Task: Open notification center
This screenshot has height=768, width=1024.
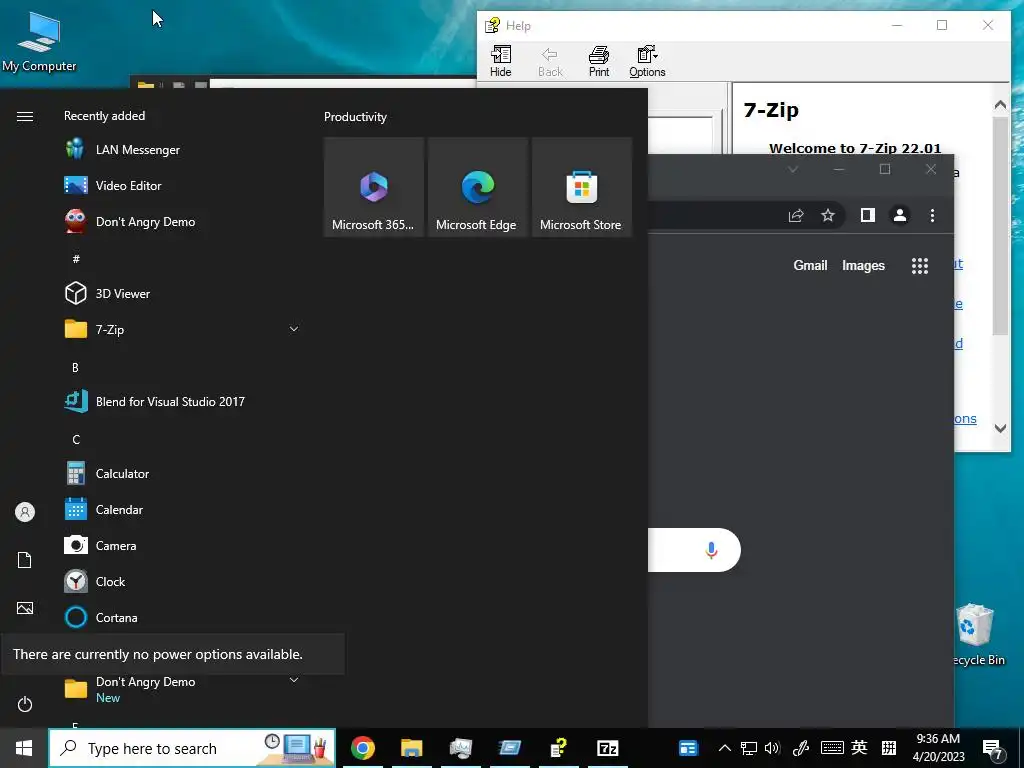Action: (993, 749)
